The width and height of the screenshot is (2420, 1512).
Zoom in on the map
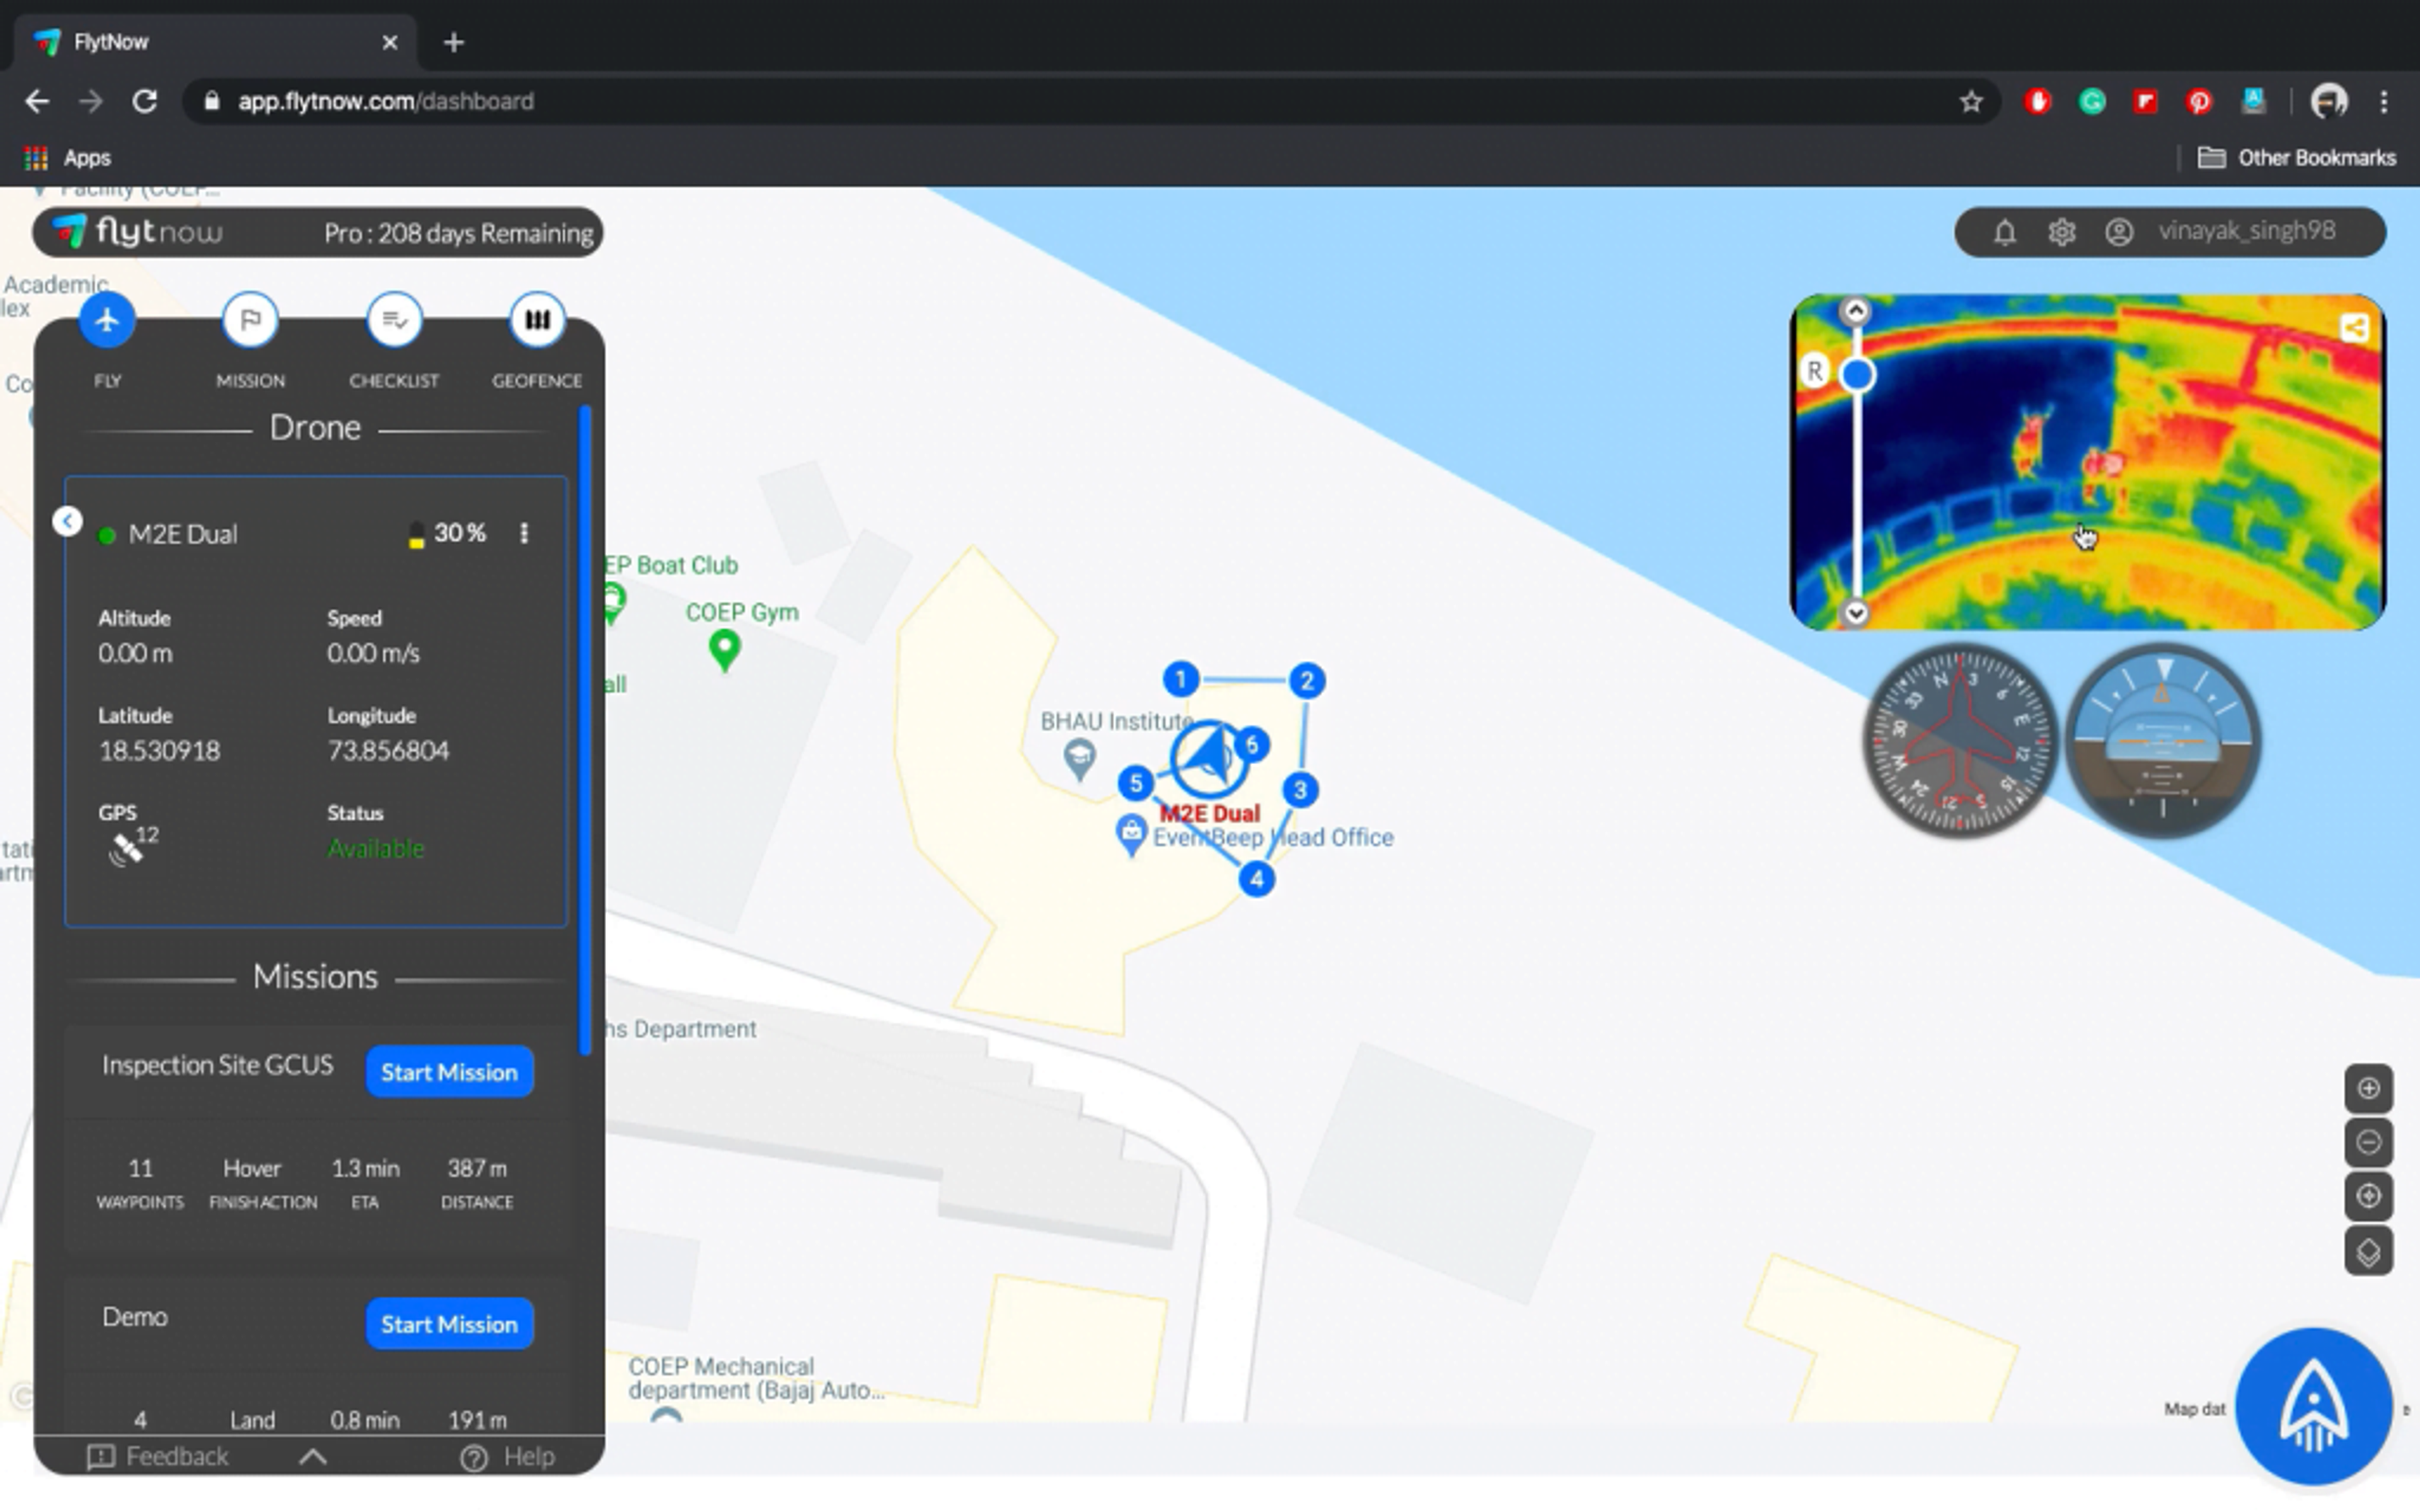2368,1089
